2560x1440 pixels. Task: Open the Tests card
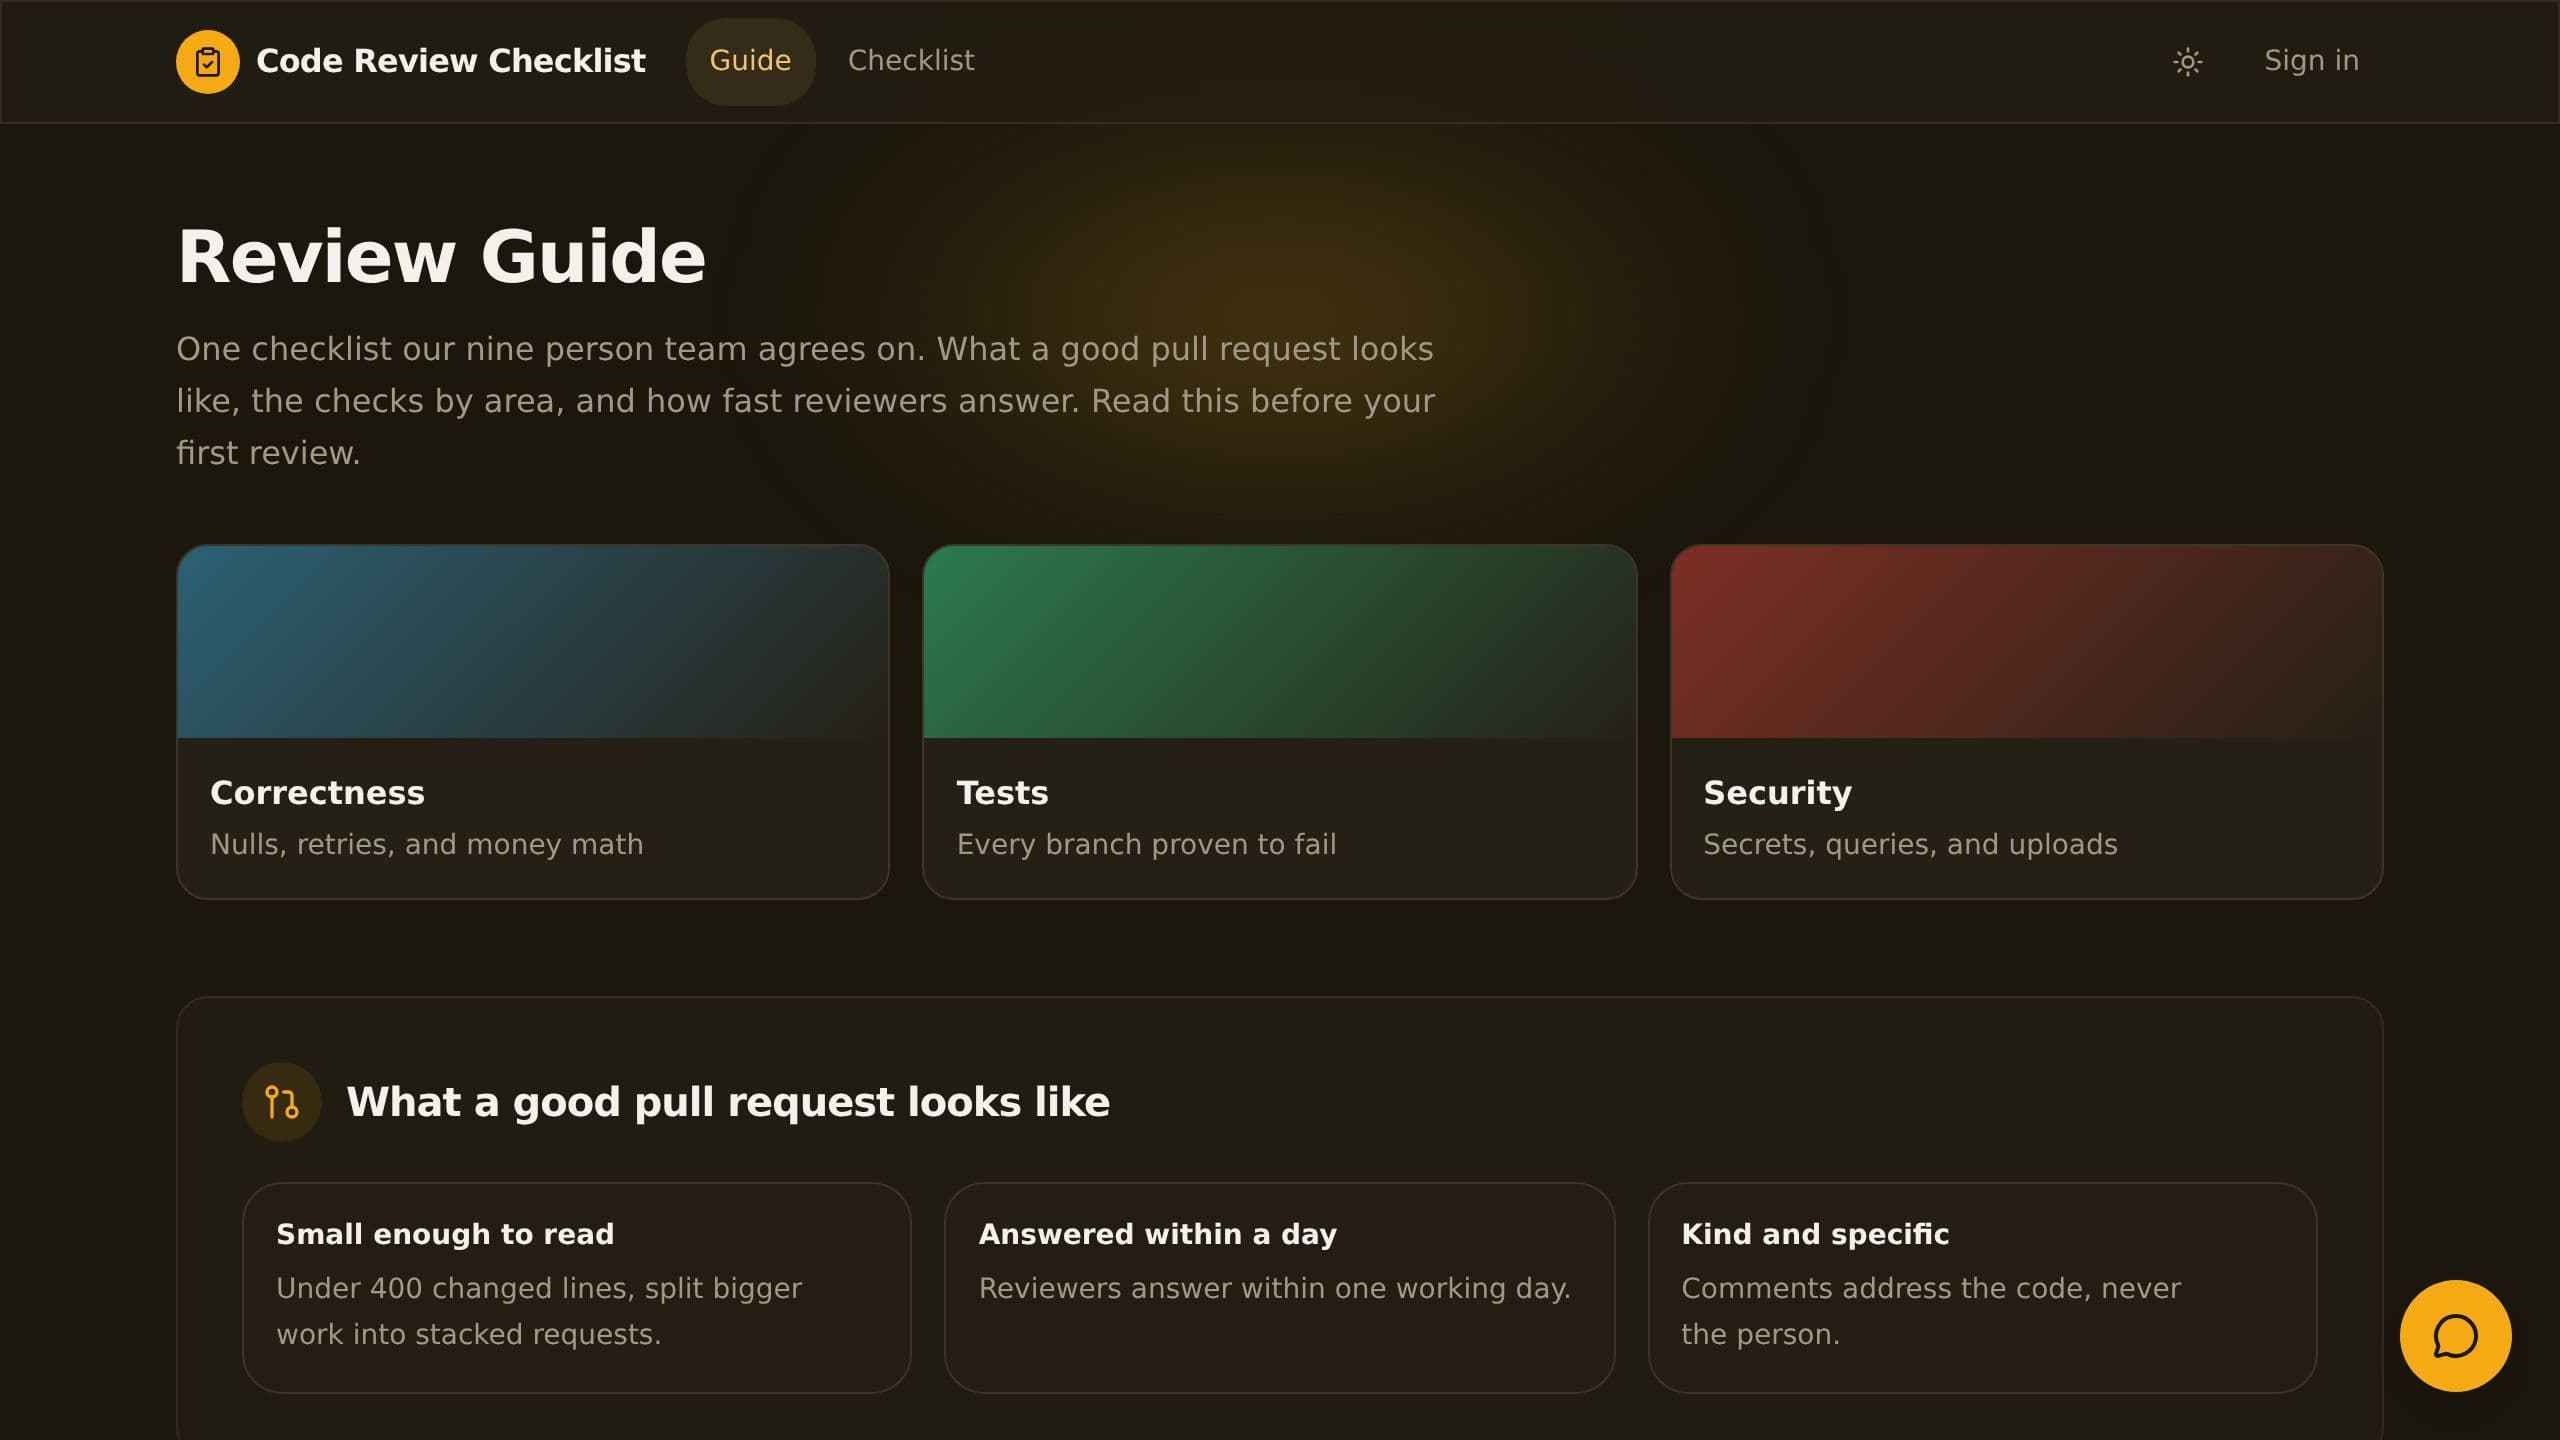pos(1279,721)
